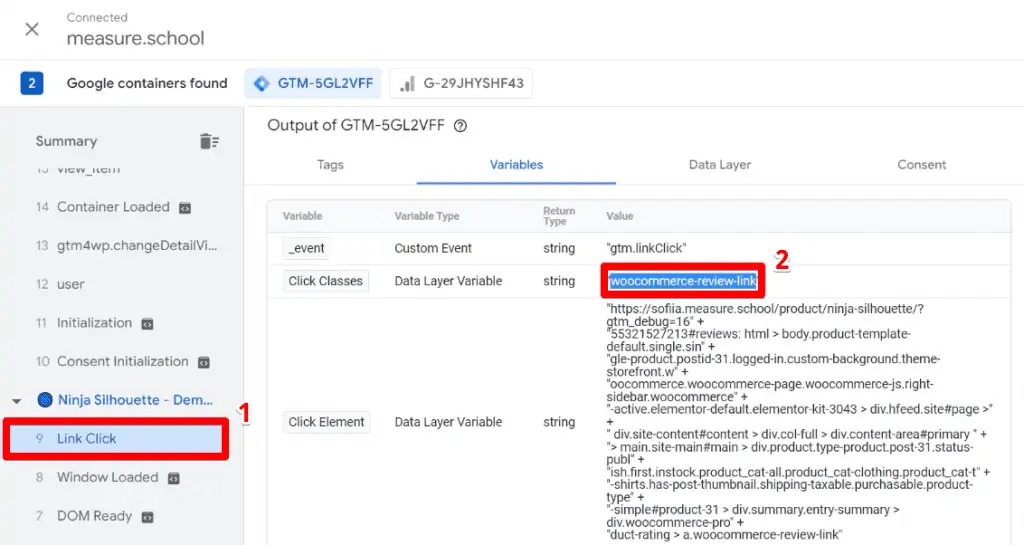The image size is (1024, 545).
Task: Select the Ninja Silhouette - Dem... page entry
Action: coord(135,399)
